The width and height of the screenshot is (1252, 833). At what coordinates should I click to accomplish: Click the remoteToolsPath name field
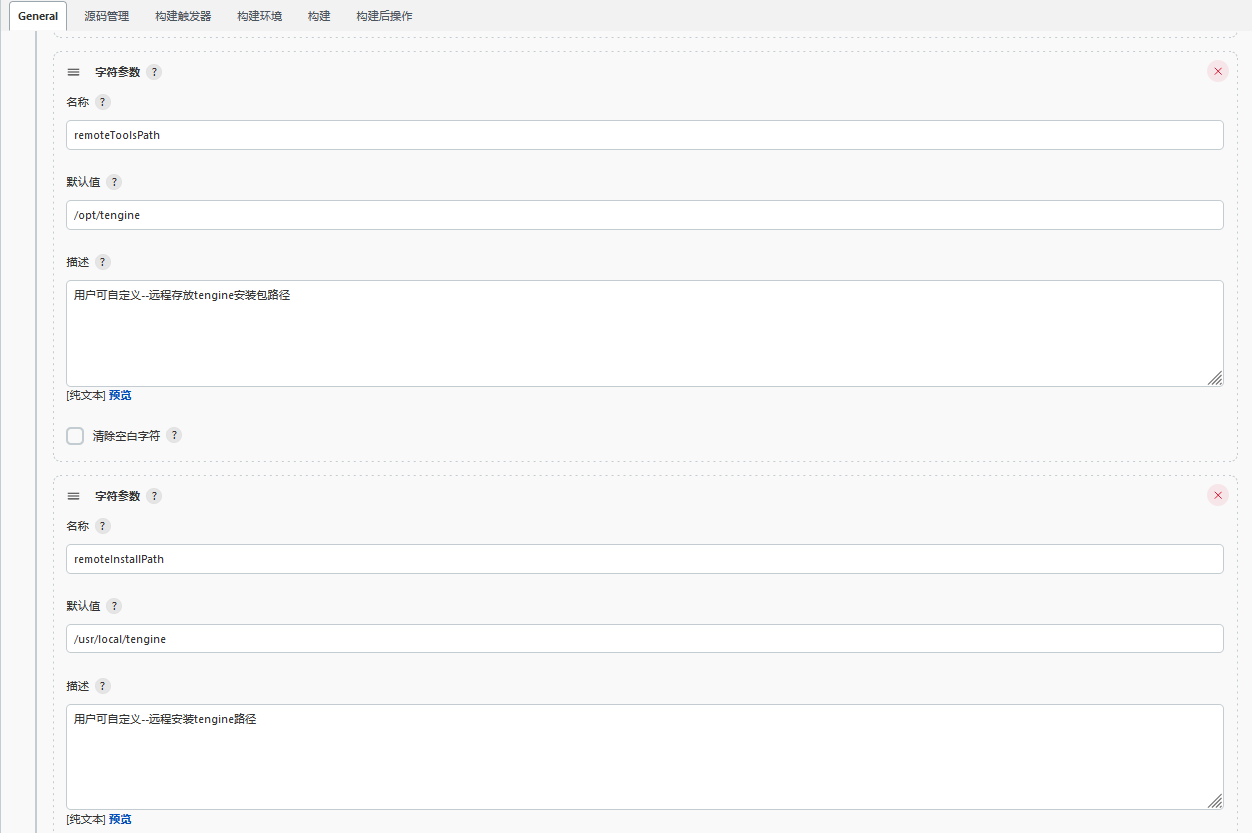pyautogui.click(x=645, y=135)
